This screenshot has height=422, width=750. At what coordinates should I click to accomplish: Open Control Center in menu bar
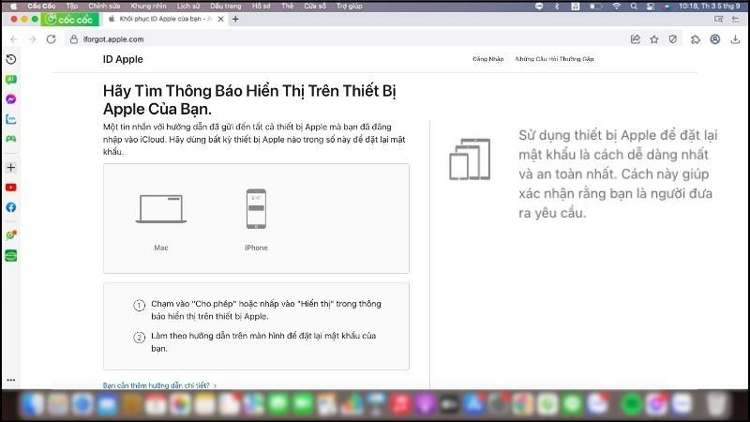click(x=650, y=6)
